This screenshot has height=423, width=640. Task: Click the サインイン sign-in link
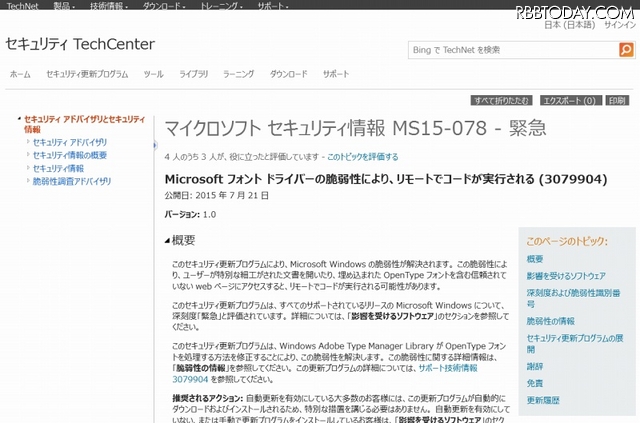tap(620, 24)
